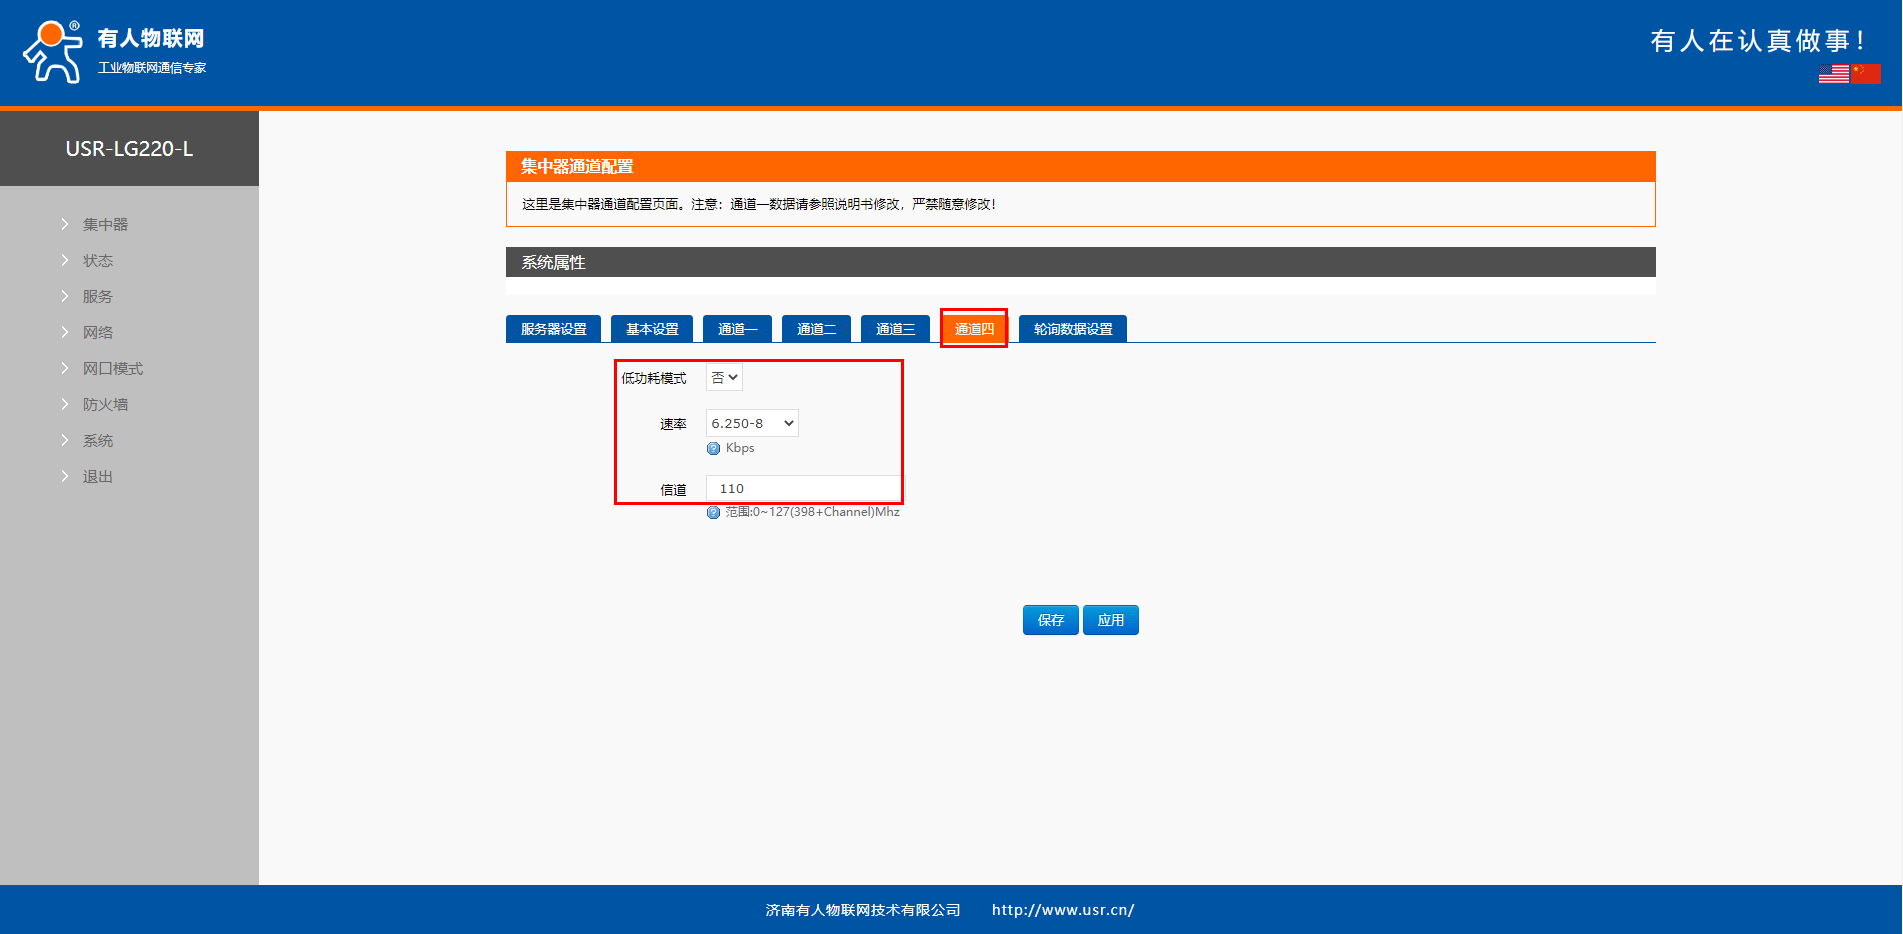Image resolution: width=1903 pixels, height=934 pixels.
Task: Expand the 网络 sidebar menu
Action: coord(98,333)
